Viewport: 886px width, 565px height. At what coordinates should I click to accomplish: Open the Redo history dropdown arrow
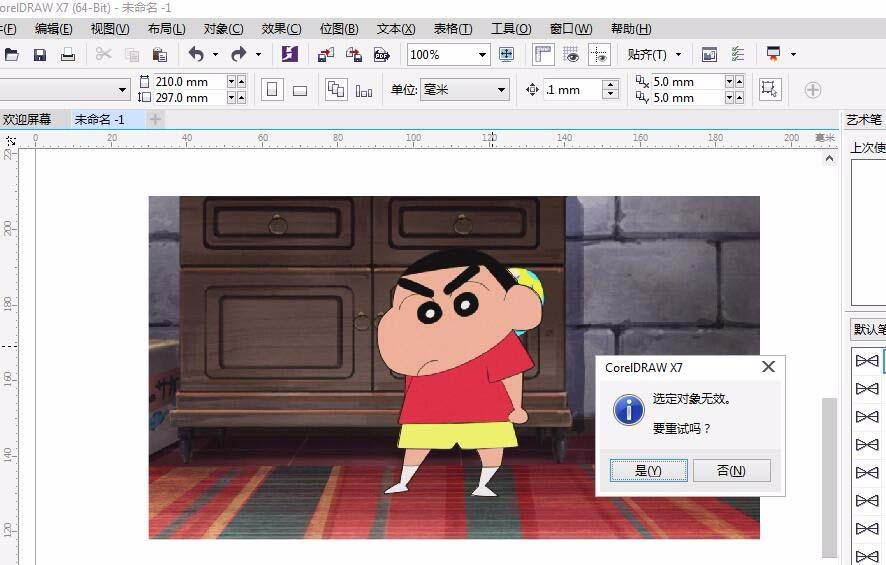click(258, 55)
